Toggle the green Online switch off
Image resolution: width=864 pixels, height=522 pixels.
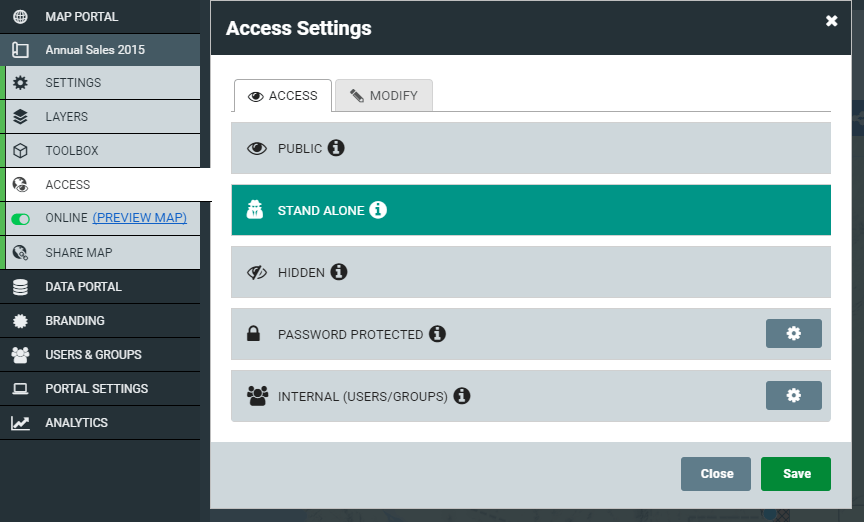[20, 219]
